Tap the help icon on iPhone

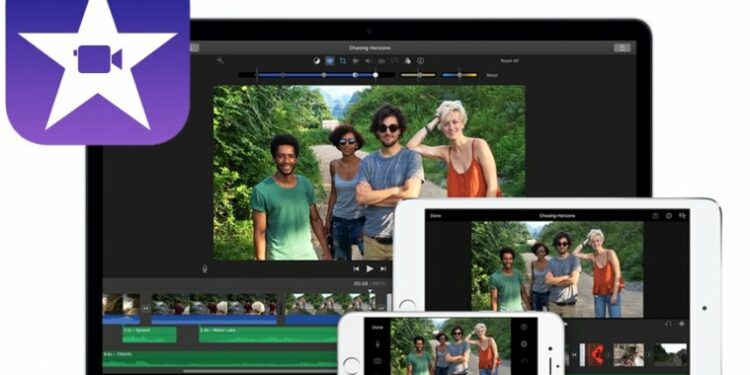pos(524,327)
